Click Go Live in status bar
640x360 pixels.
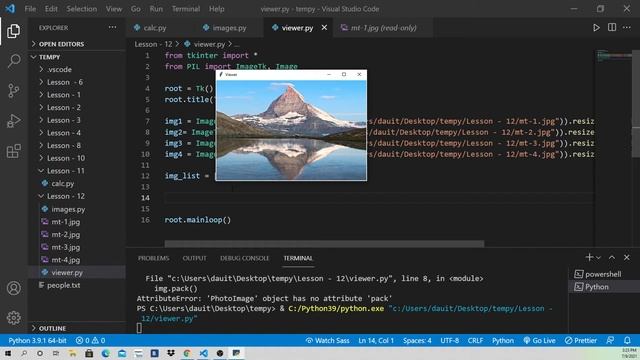click(539, 340)
